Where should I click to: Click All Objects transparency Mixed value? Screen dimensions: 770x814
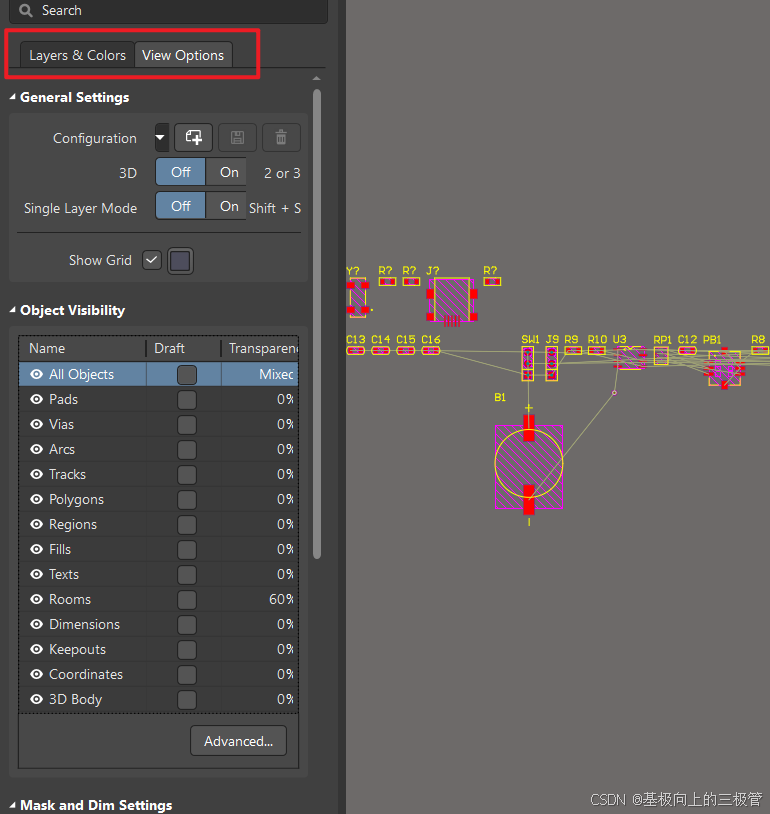pyautogui.click(x=276, y=374)
